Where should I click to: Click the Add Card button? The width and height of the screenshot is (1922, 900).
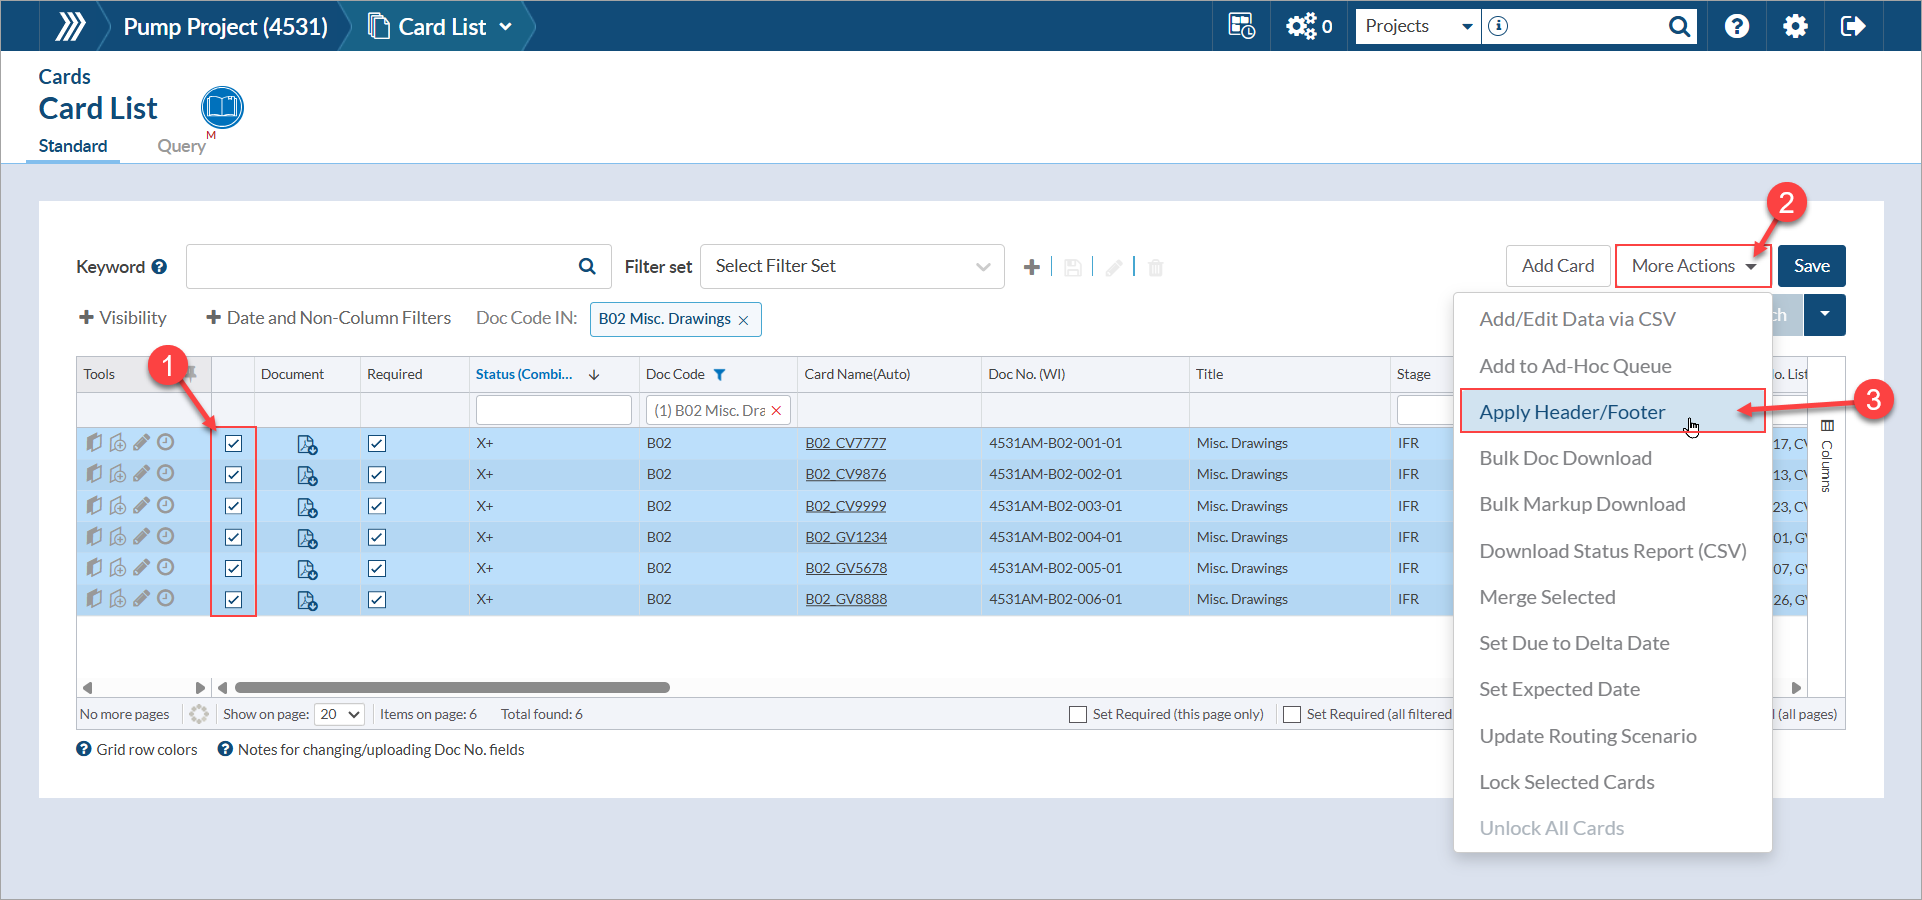1557,266
